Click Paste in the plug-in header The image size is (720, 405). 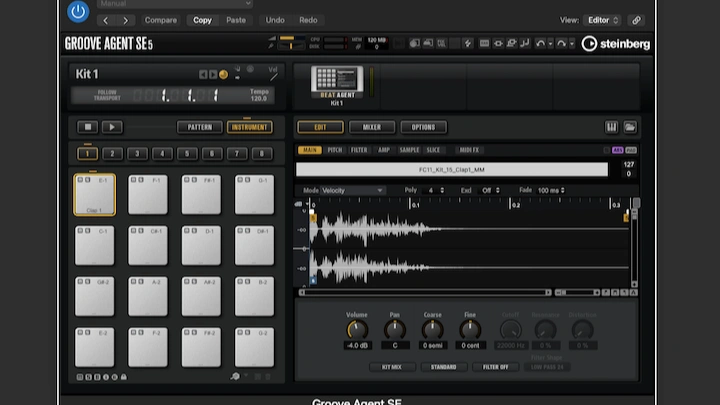click(236, 20)
